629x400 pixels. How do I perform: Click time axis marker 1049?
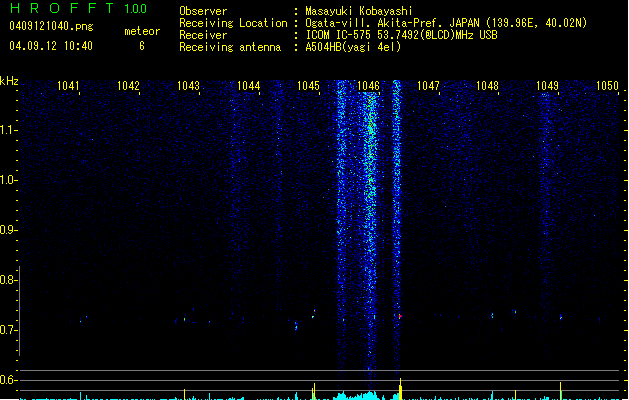pos(547,86)
